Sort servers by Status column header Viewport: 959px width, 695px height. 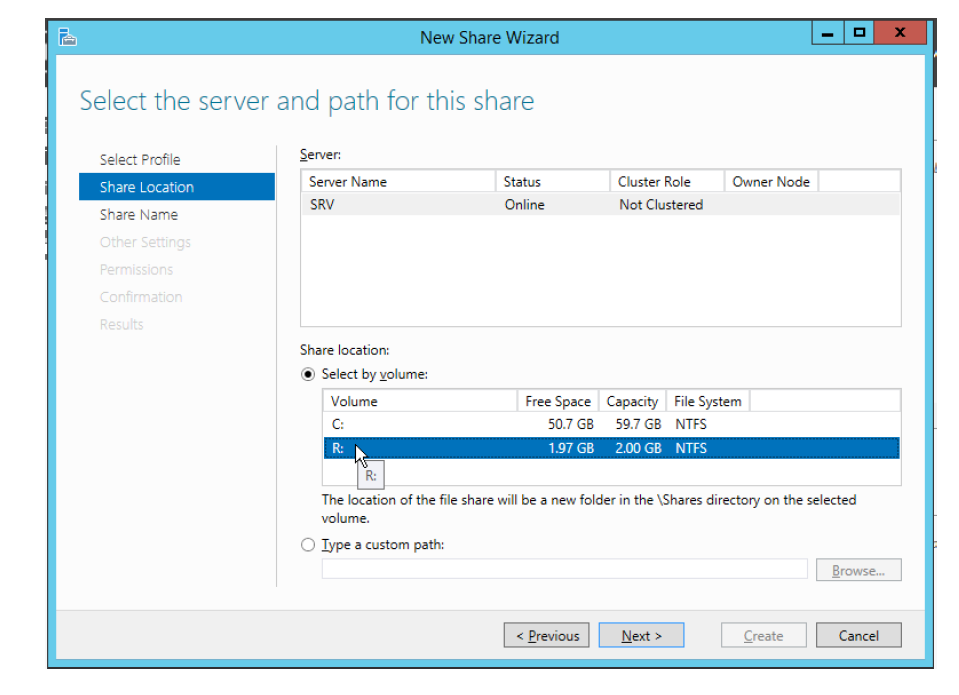(553, 182)
